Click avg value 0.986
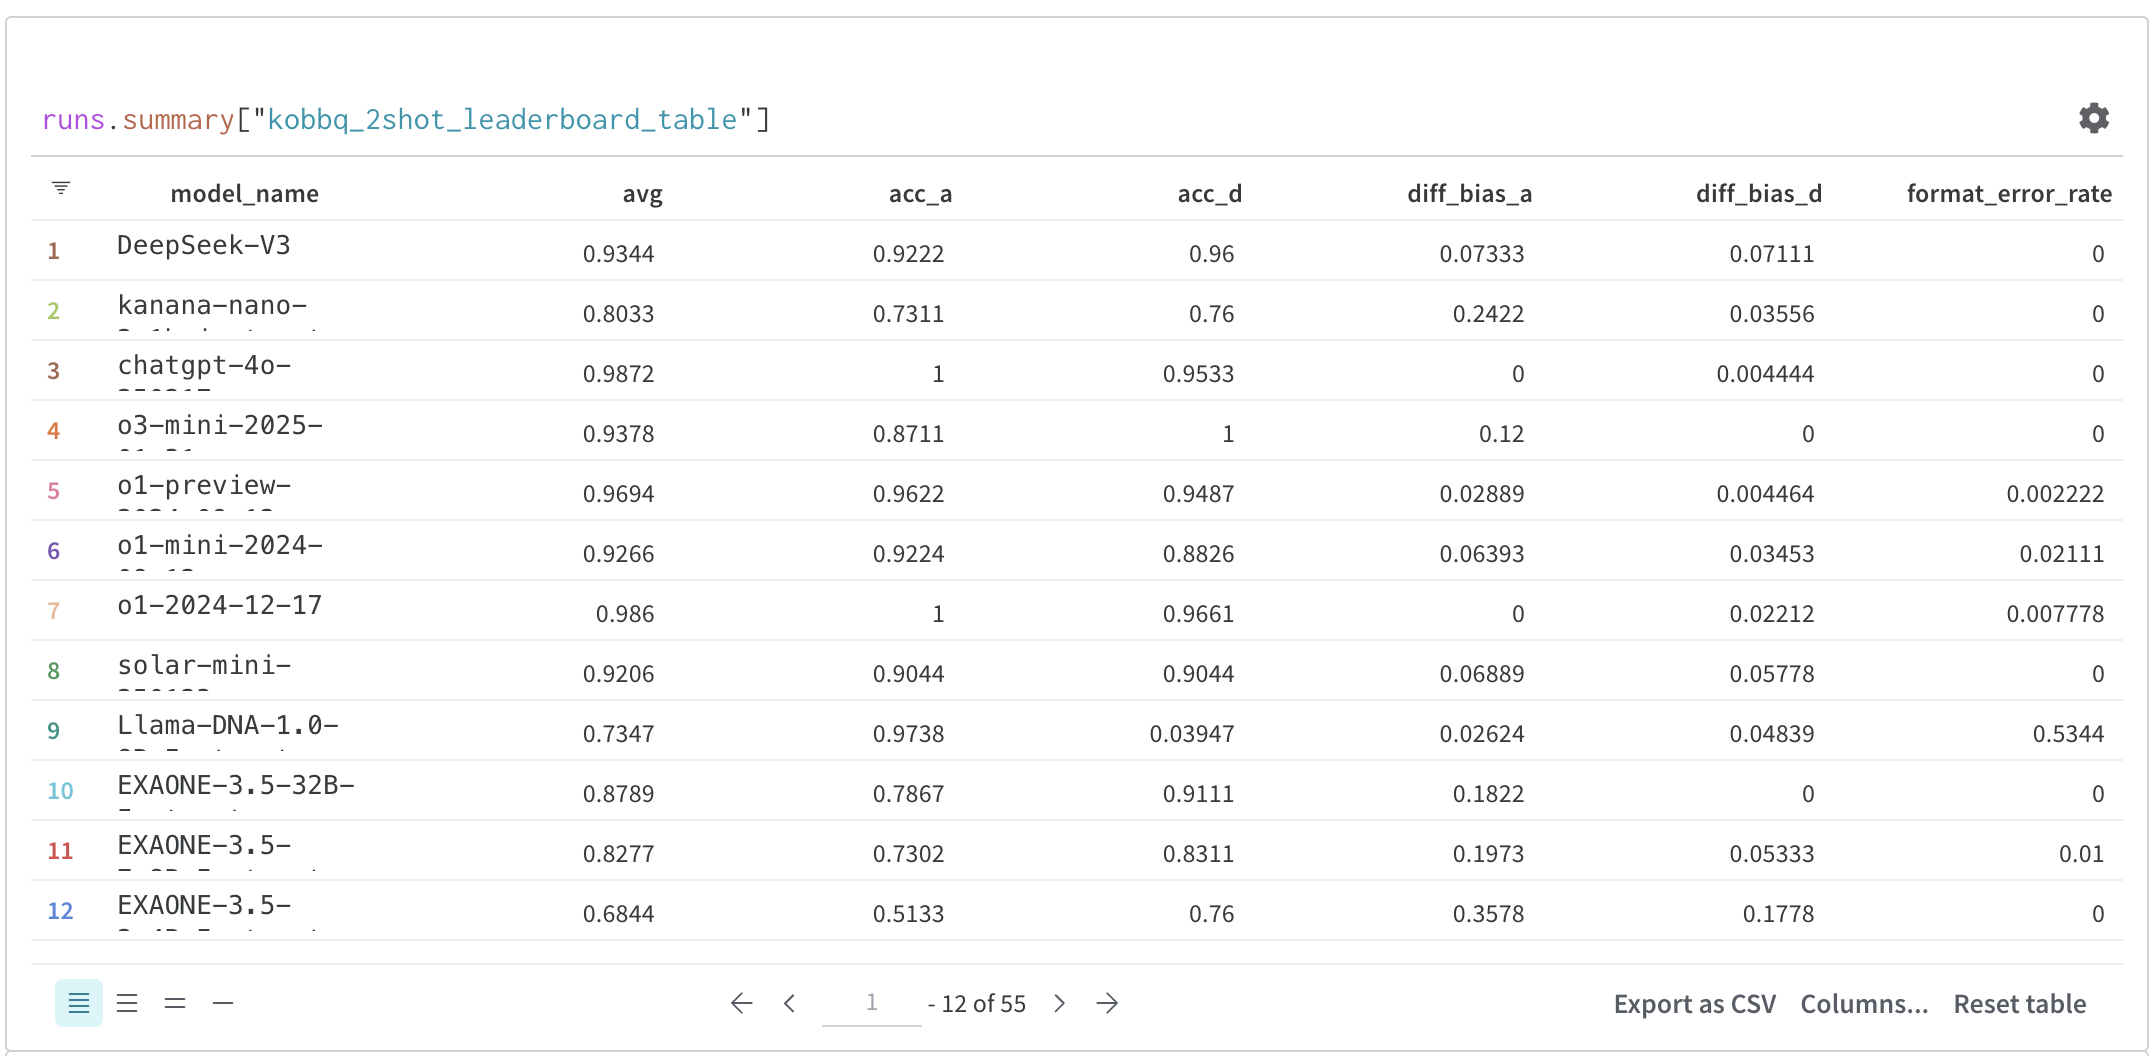Image resolution: width=2154 pixels, height=1056 pixels. click(x=625, y=614)
